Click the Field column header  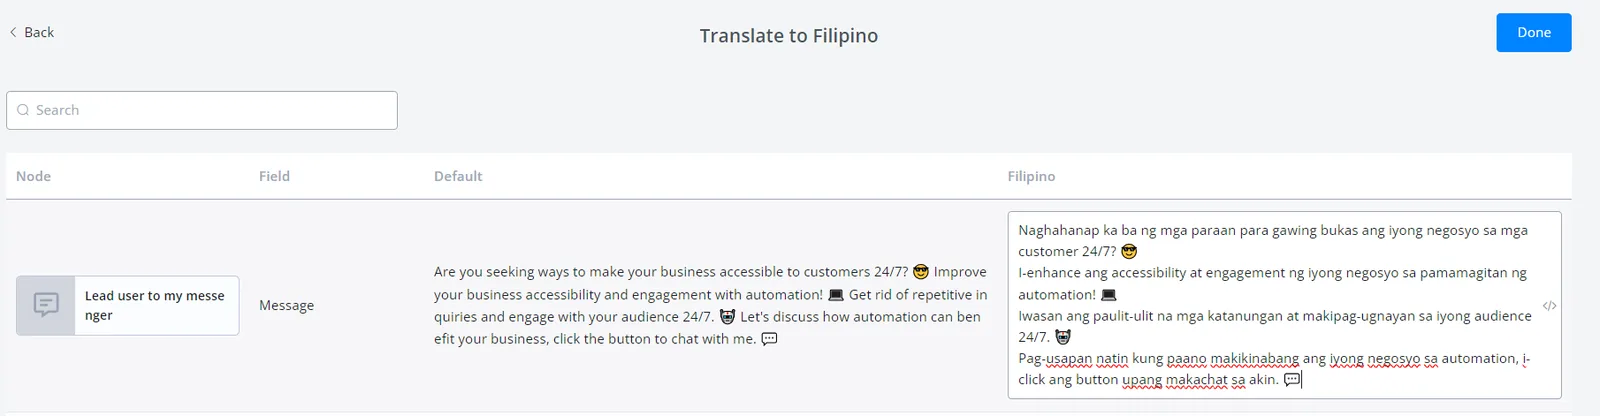274,176
